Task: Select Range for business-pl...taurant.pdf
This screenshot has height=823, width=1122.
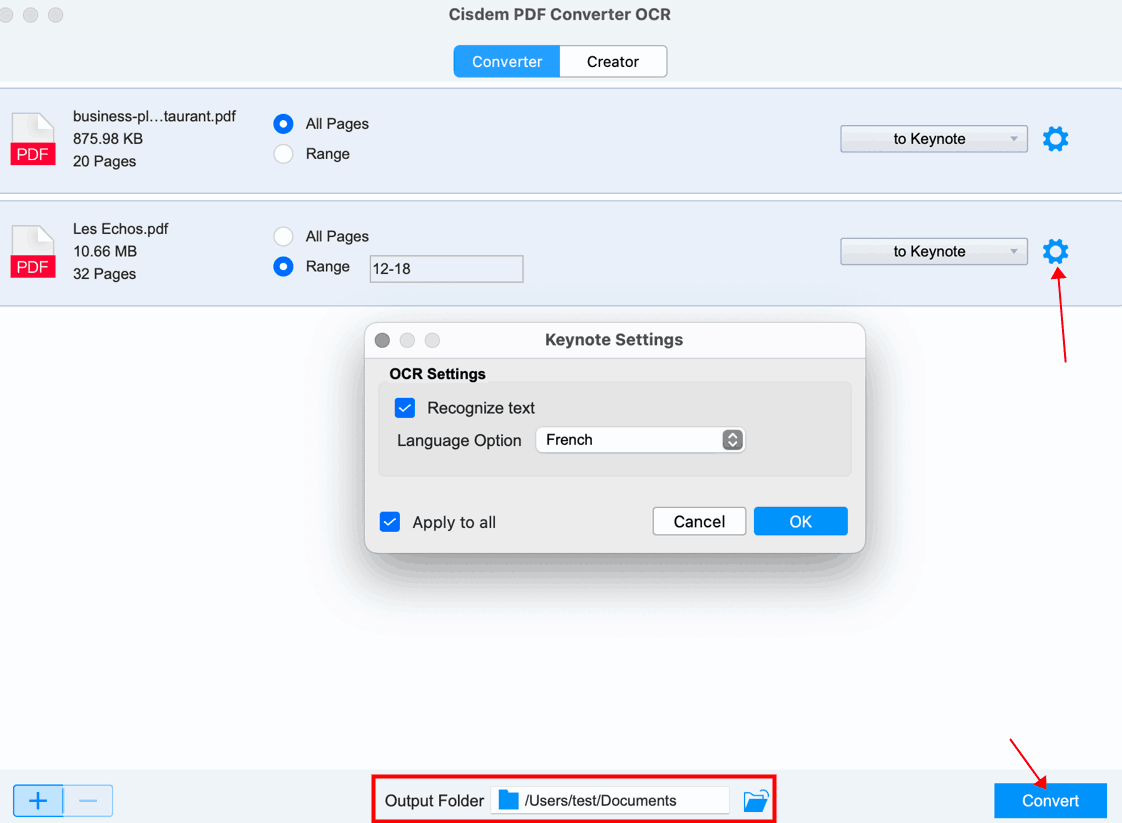Action: (x=283, y=154)
